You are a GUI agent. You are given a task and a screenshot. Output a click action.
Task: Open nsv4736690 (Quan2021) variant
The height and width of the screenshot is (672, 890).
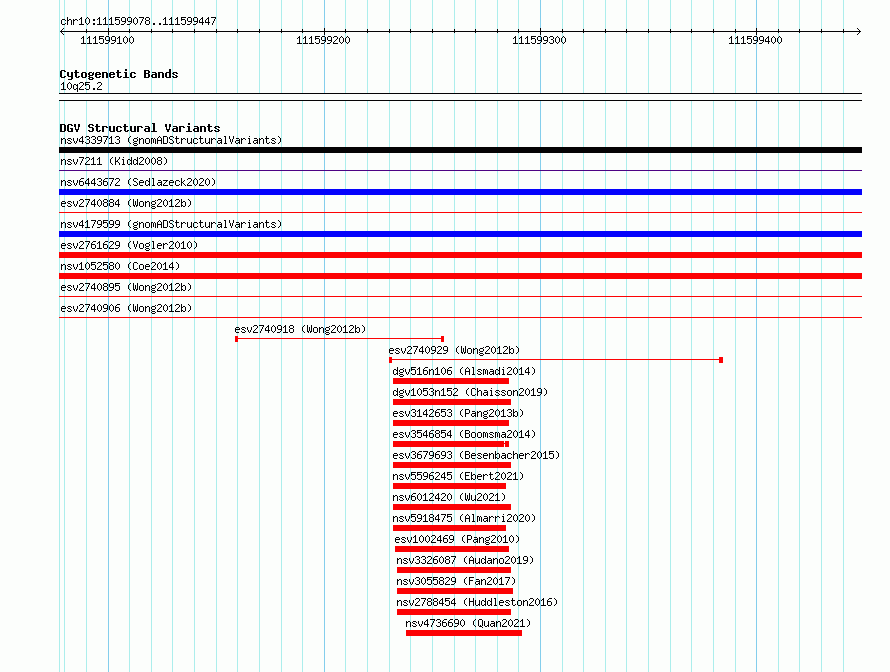[468, 623]
